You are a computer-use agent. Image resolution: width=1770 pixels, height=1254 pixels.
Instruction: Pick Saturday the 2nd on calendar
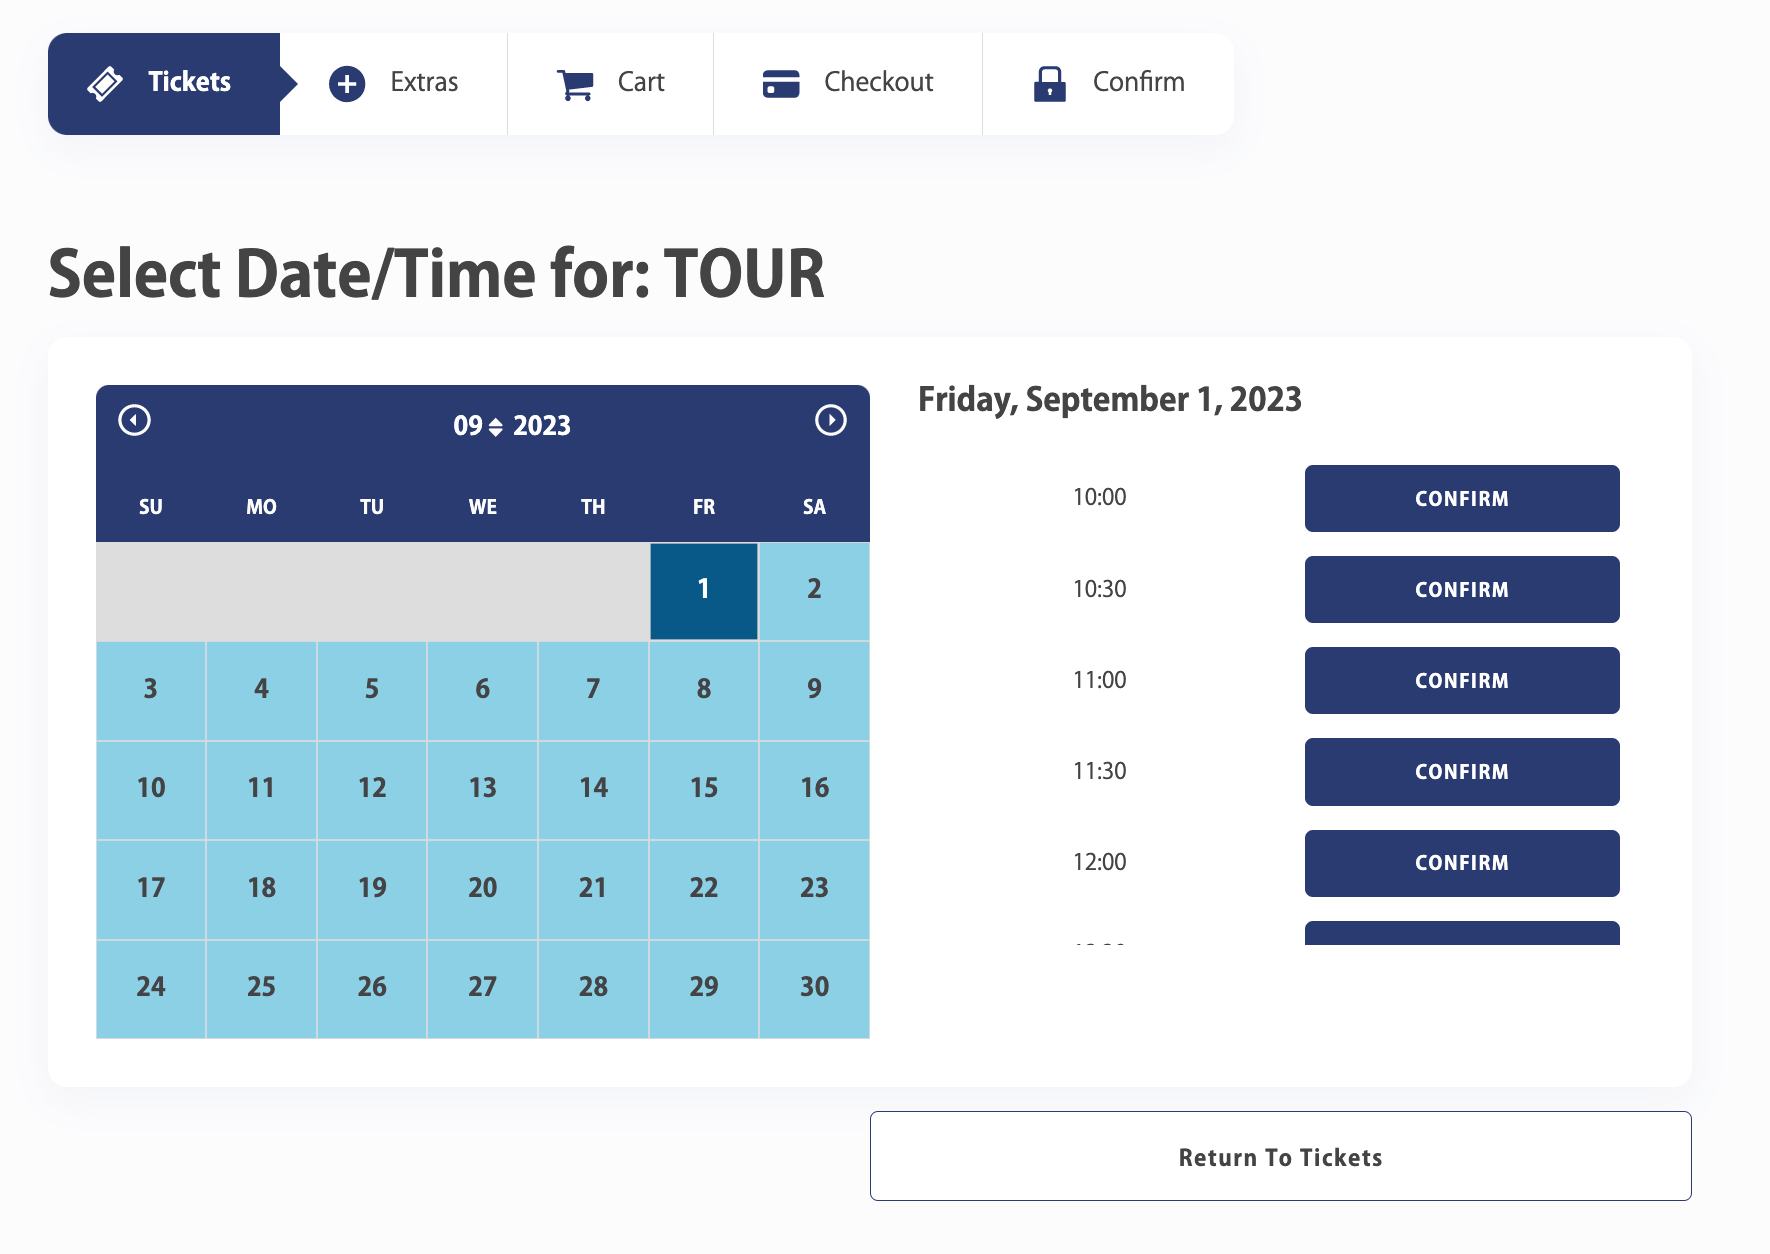[814, 589]
